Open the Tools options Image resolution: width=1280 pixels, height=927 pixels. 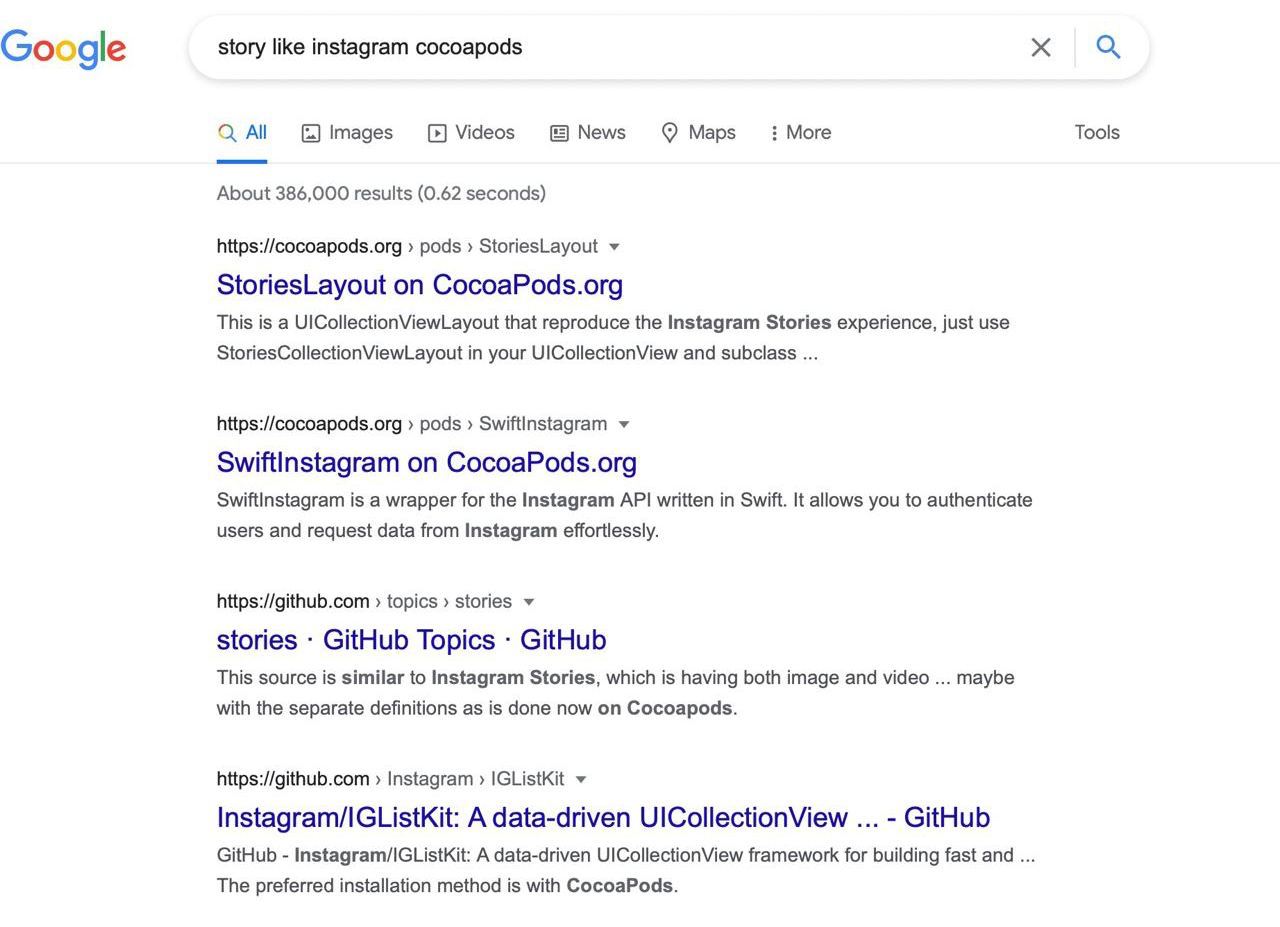(x=1097, y=132)
